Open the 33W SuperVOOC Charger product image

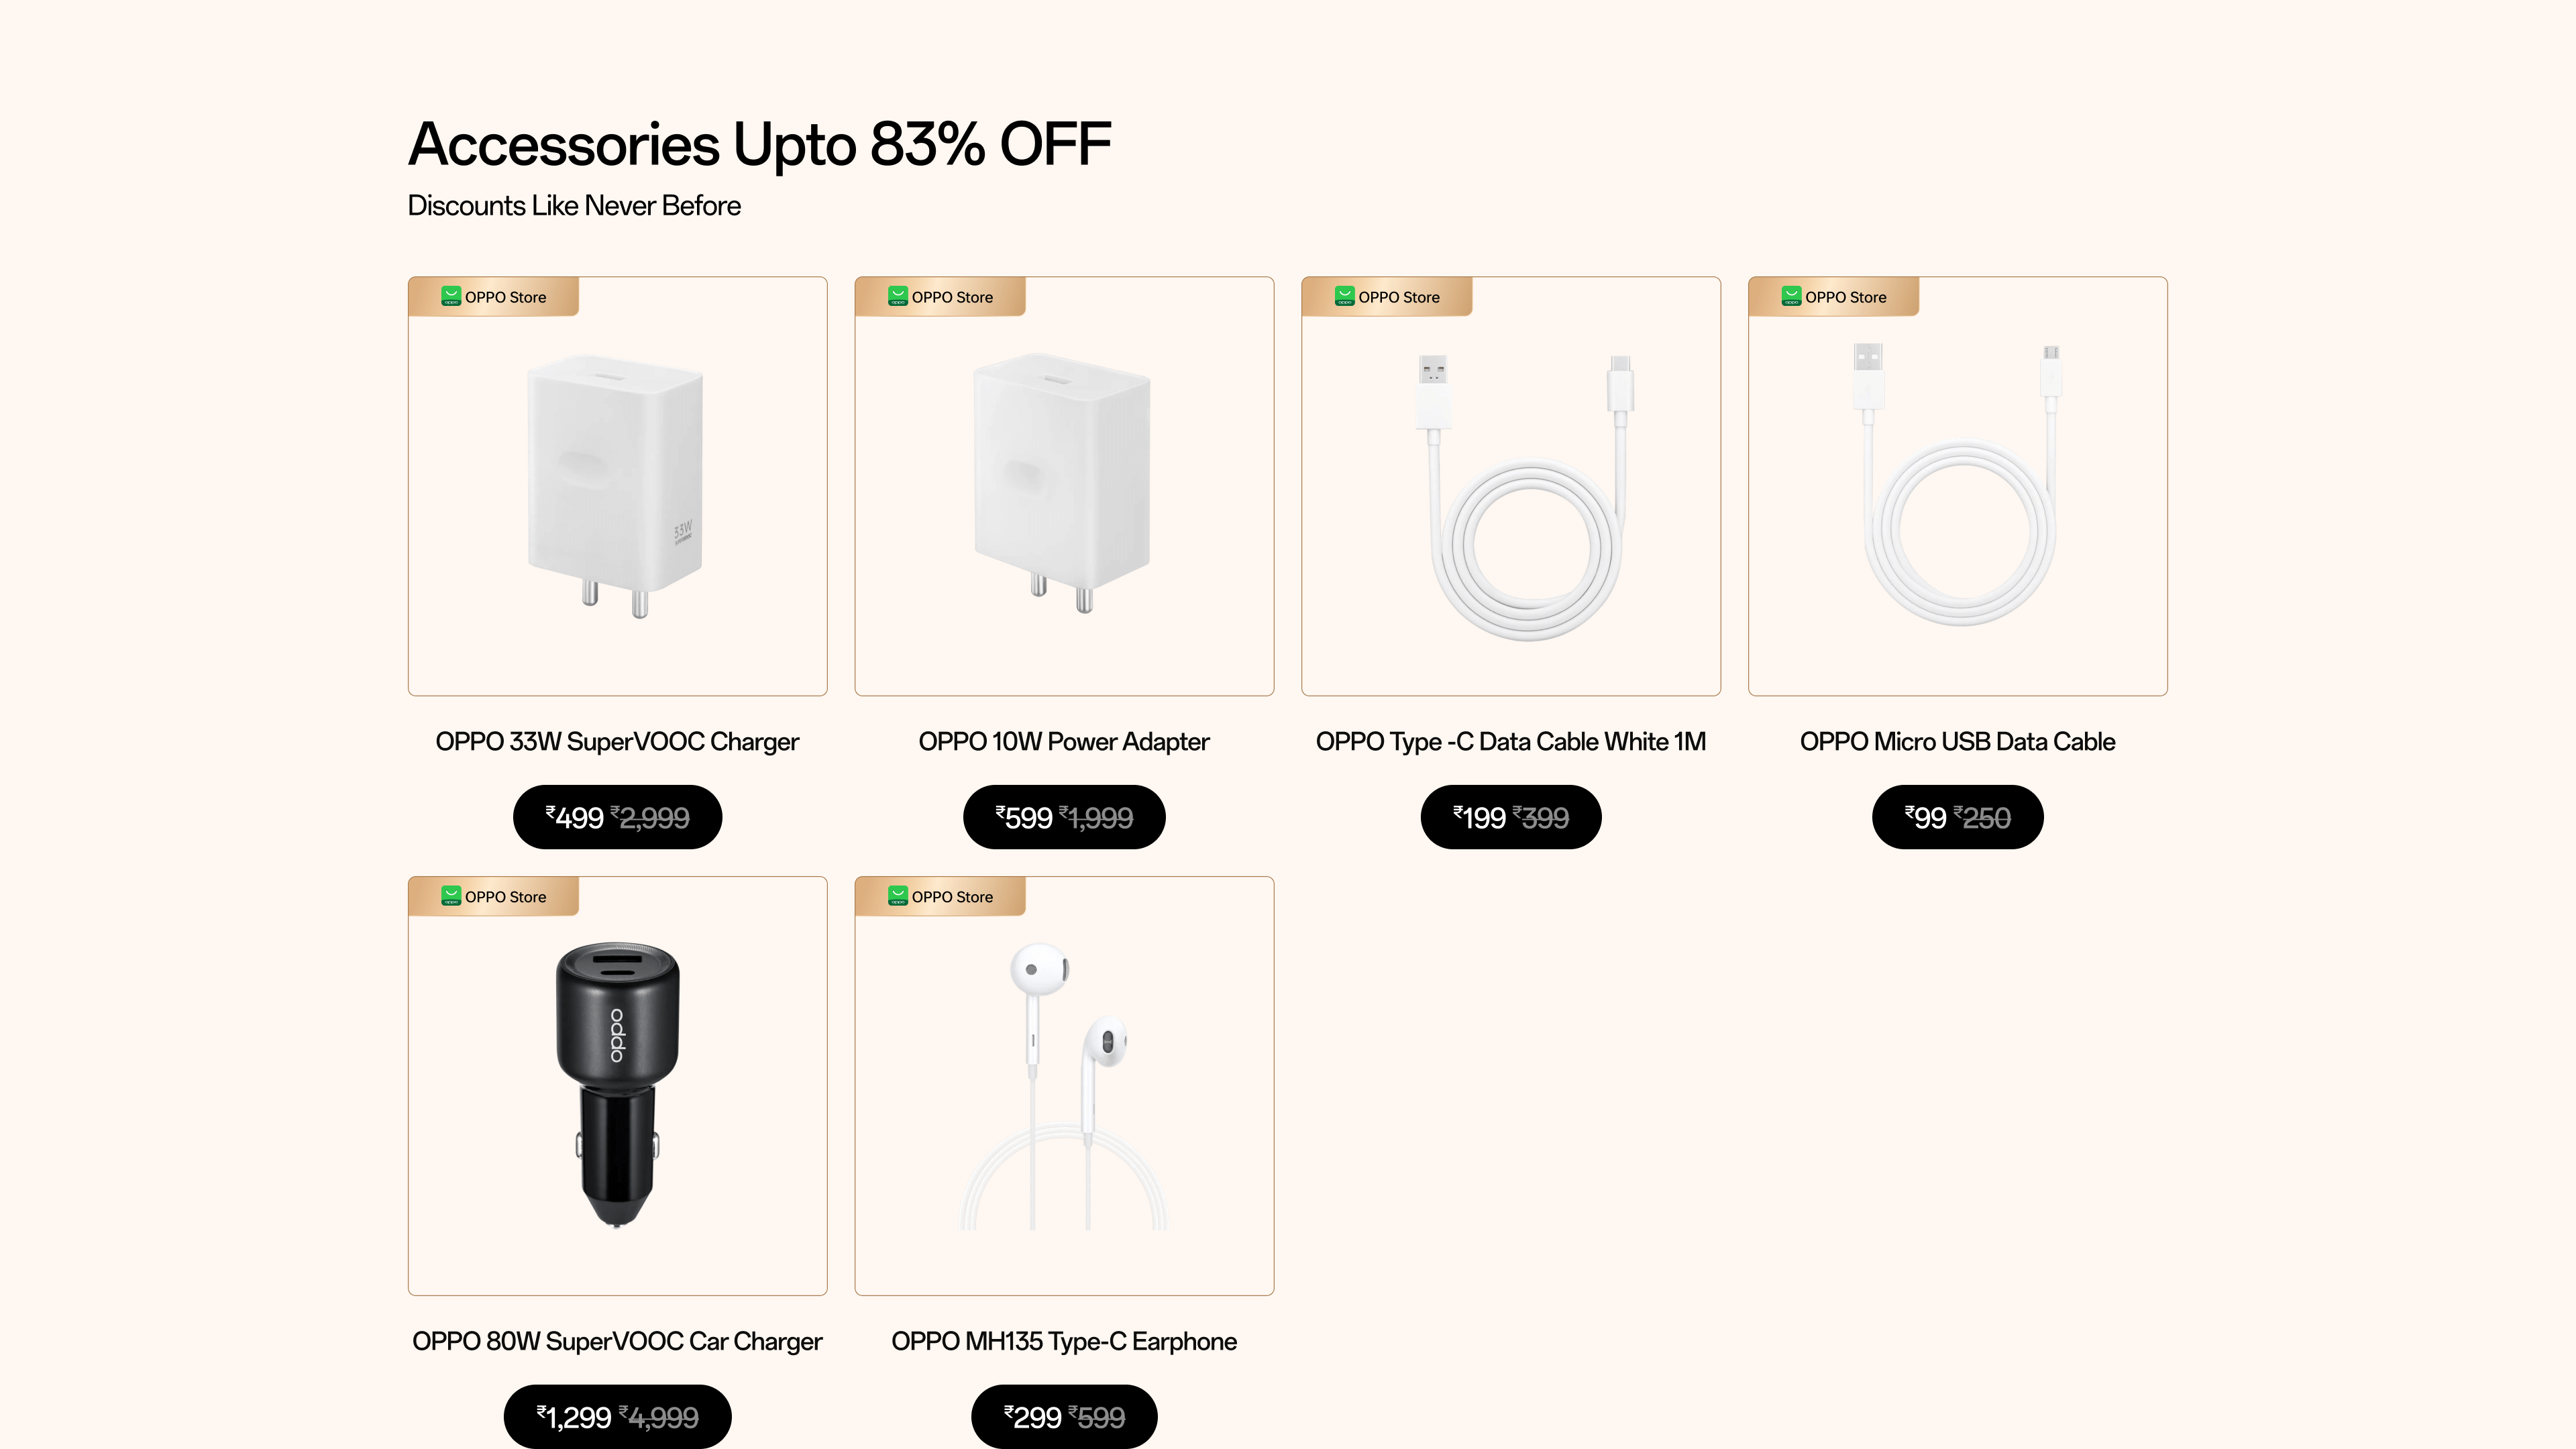point(617,487)
